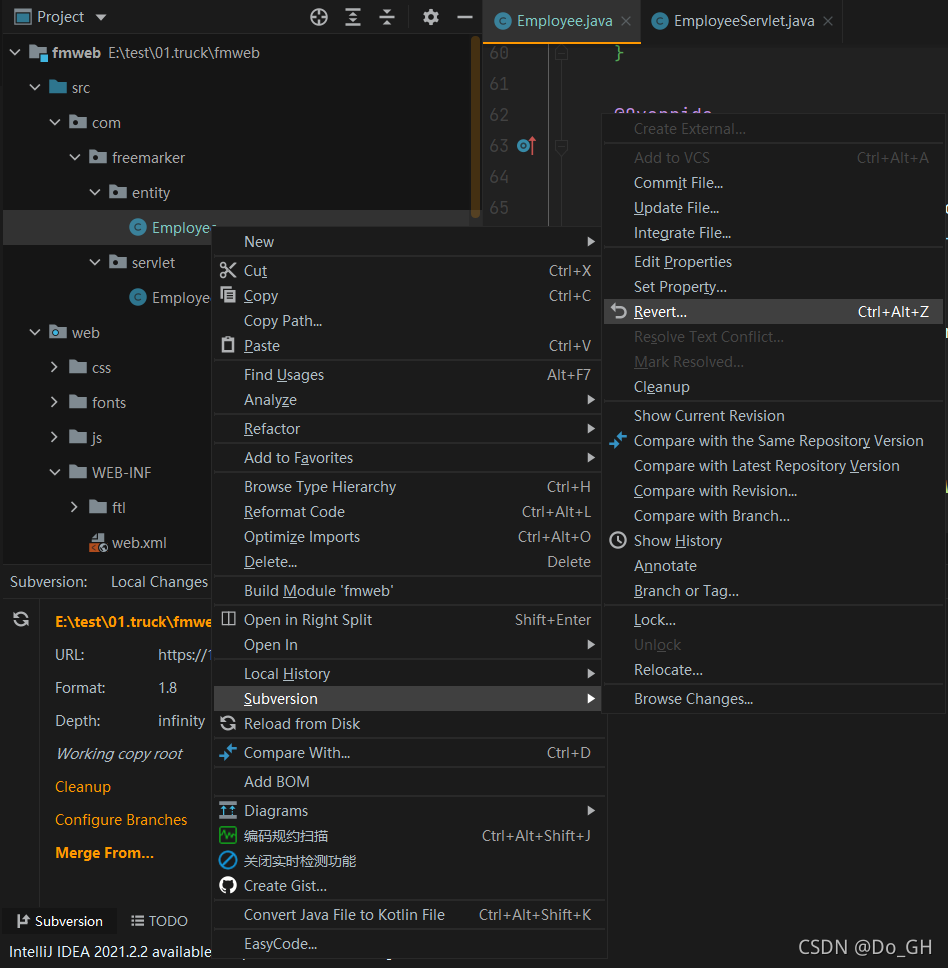Click Merge From... link
This screenshot has width=948, height=968.
(104, 853)
